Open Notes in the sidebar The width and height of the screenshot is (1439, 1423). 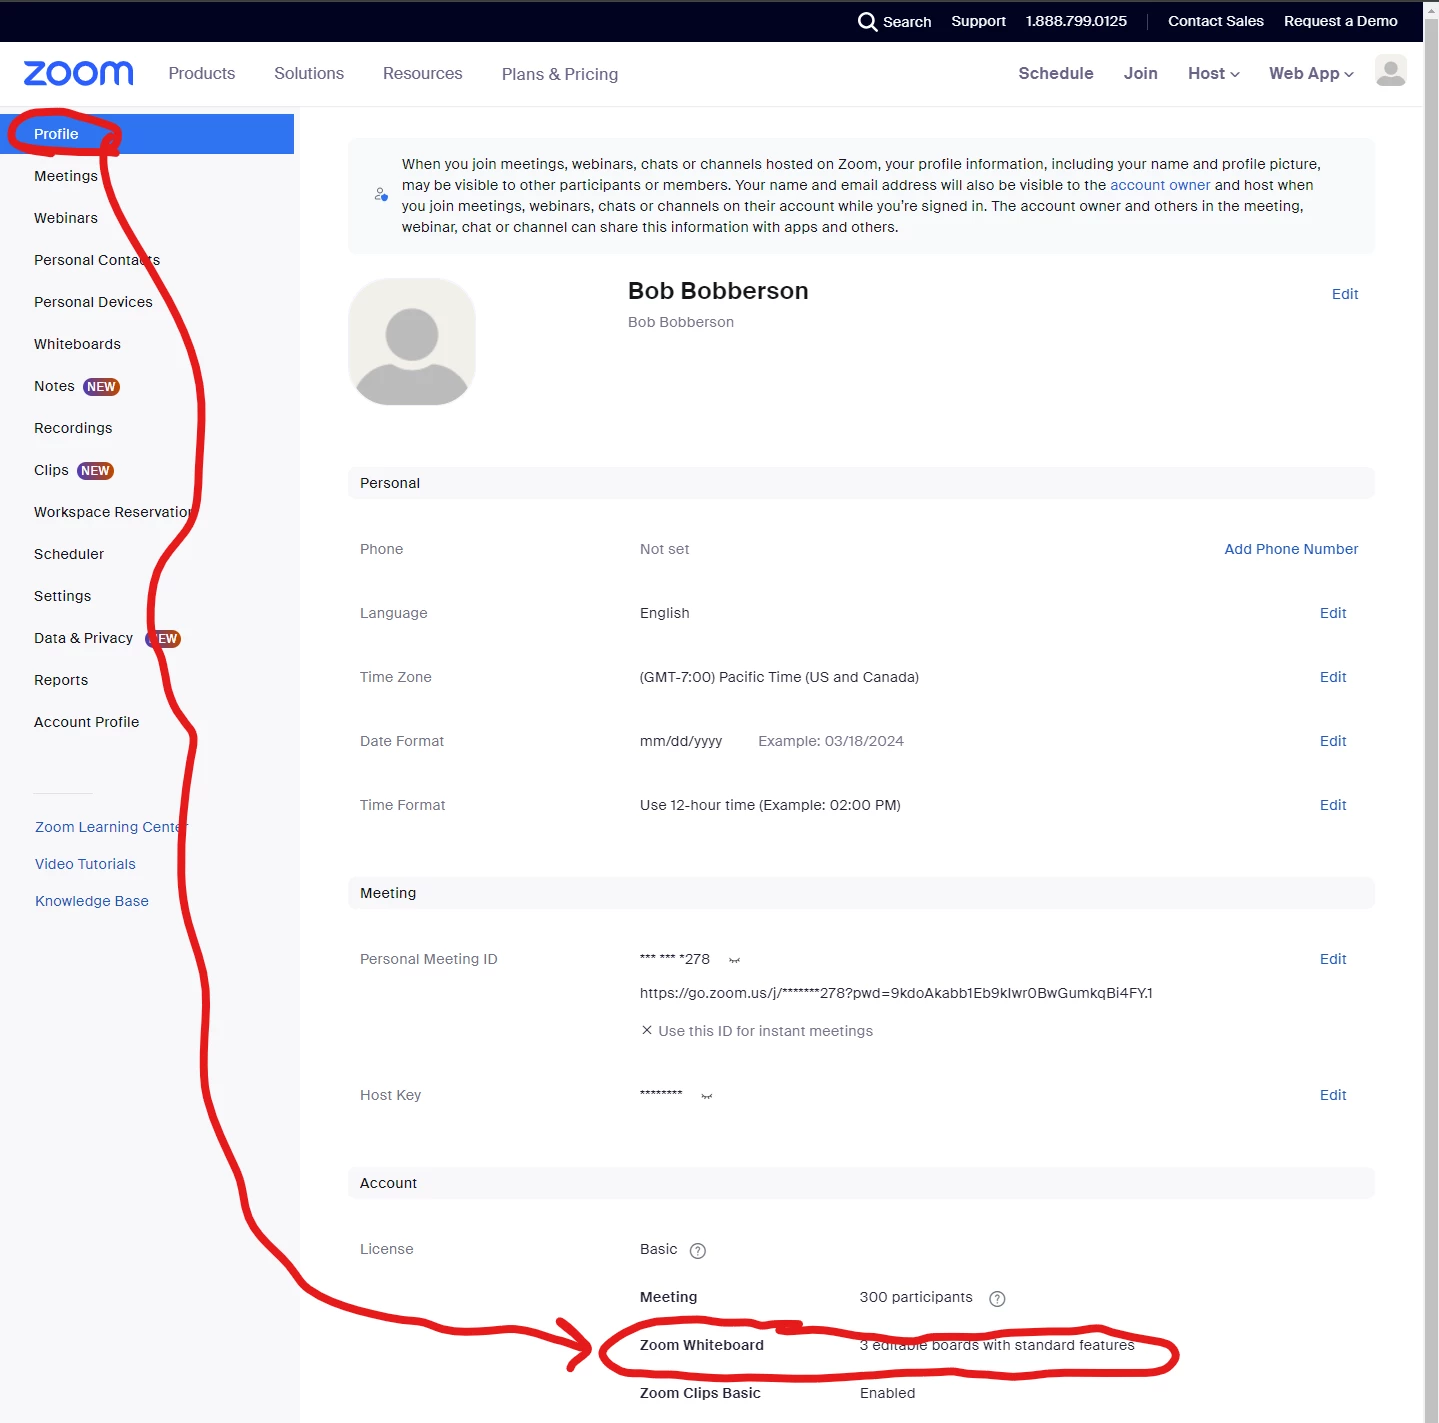click(x=54, y=386)
